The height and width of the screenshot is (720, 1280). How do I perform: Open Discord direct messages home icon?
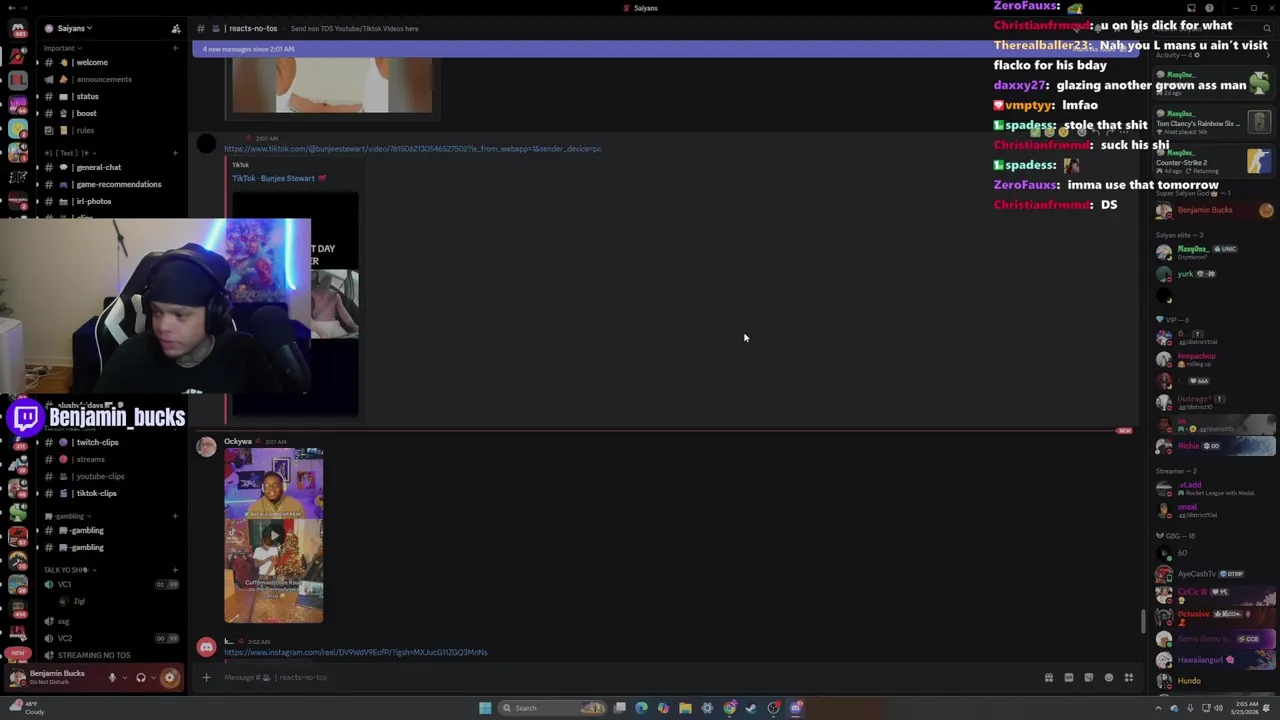[x=17, y=29]
